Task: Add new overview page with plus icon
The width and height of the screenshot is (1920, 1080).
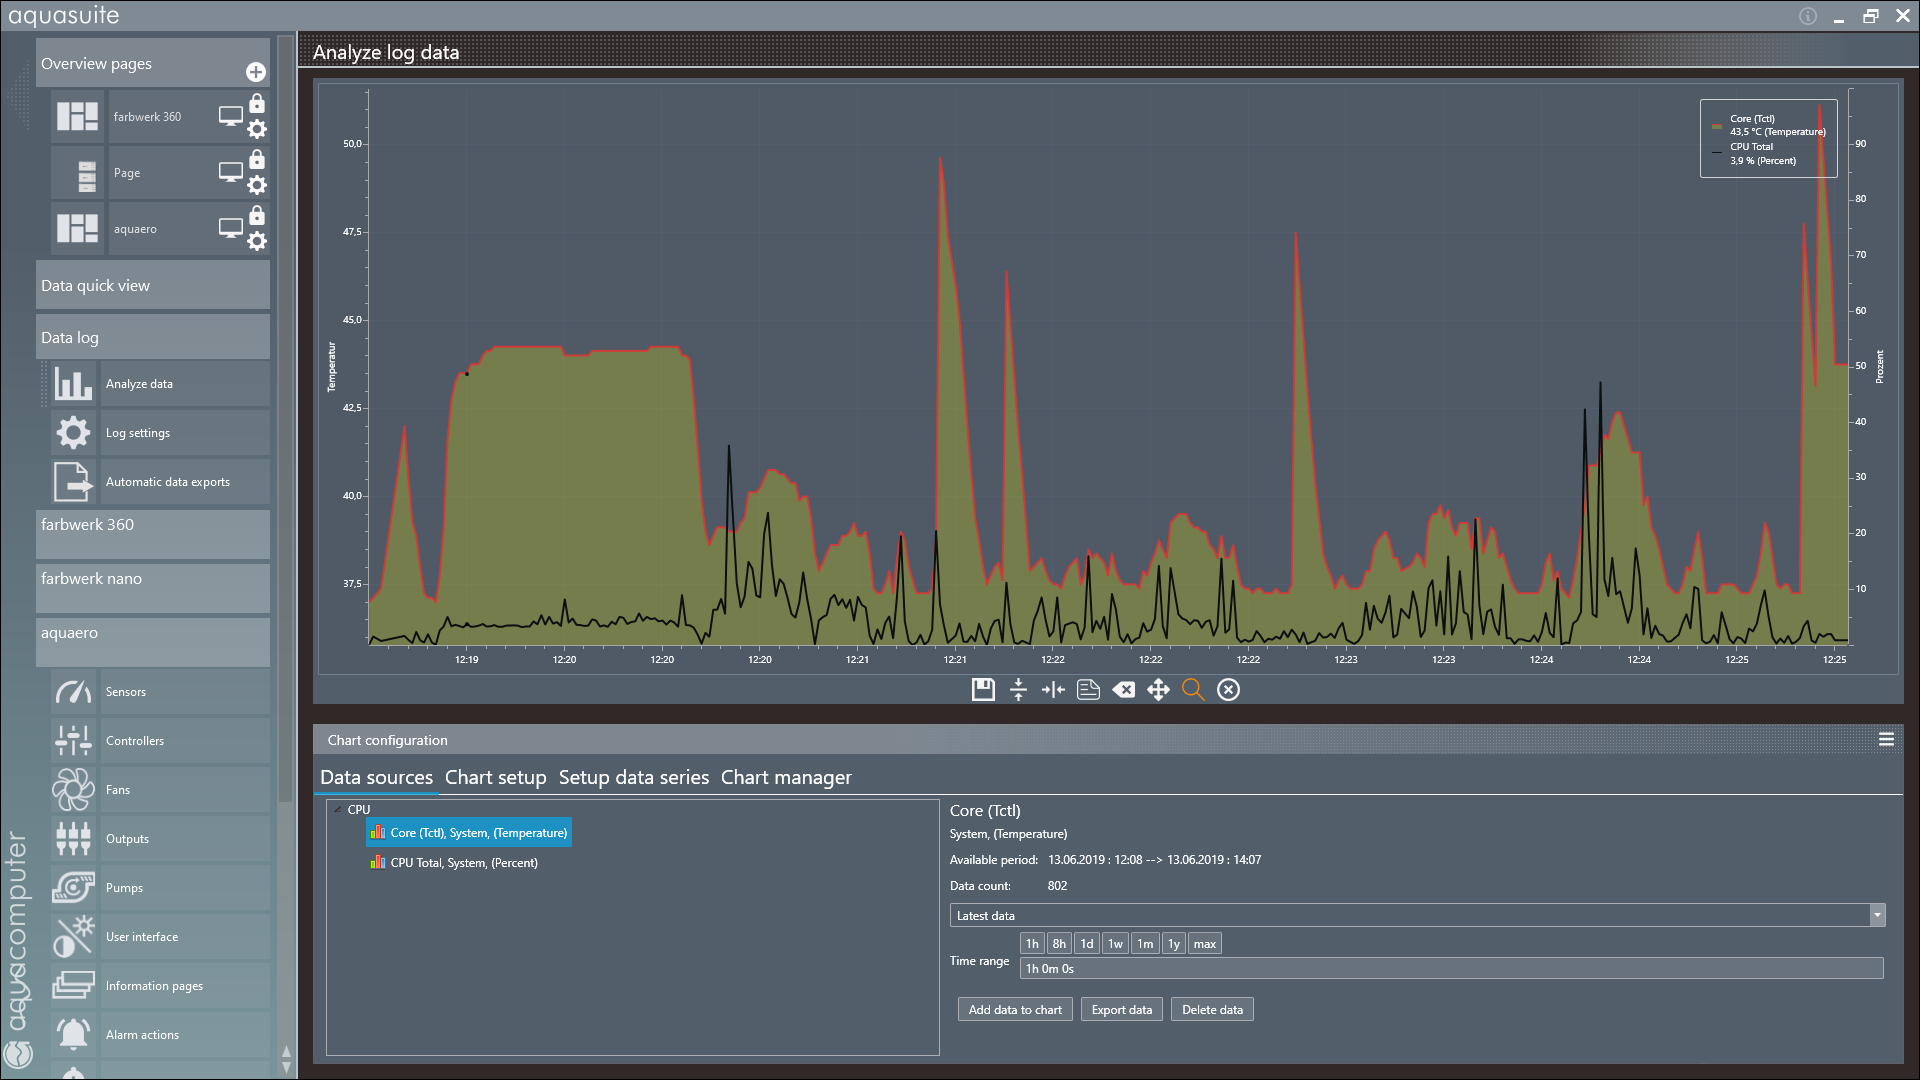Action: pyautogui.click(x=256, y=72)
